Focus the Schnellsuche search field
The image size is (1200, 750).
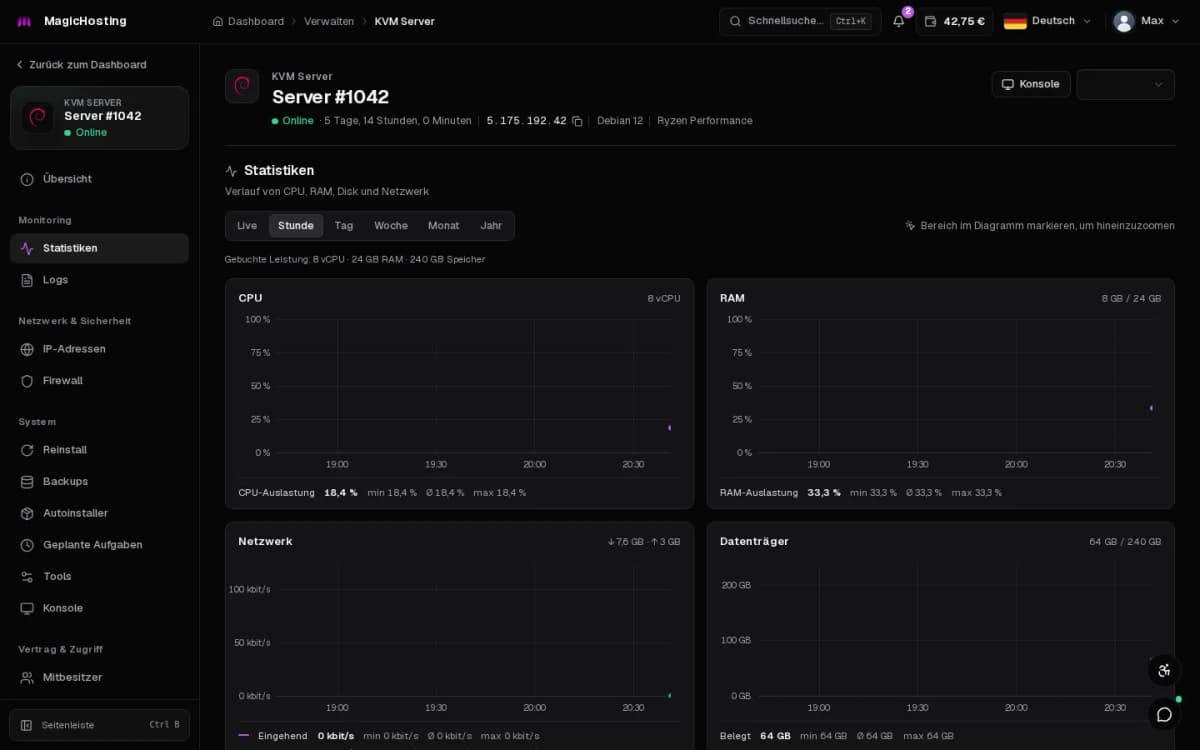(800, 21)
